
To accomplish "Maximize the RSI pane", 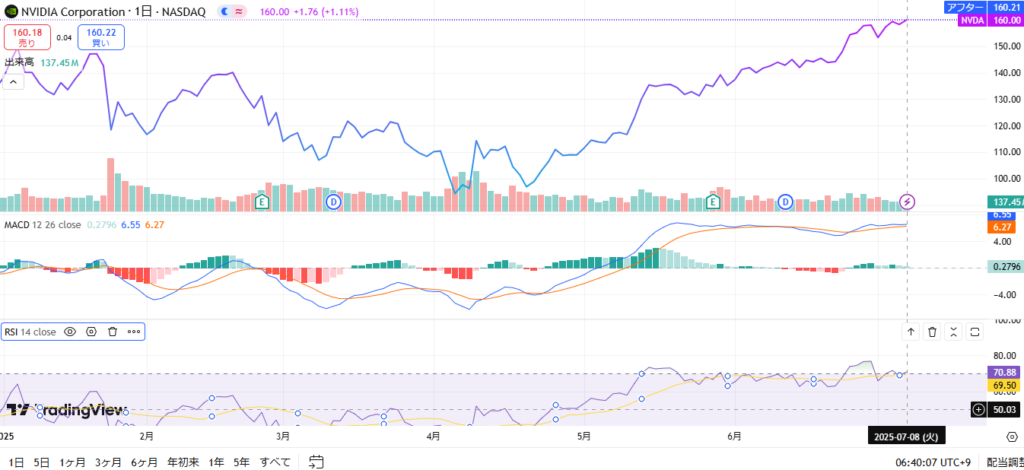I will 975,332.
